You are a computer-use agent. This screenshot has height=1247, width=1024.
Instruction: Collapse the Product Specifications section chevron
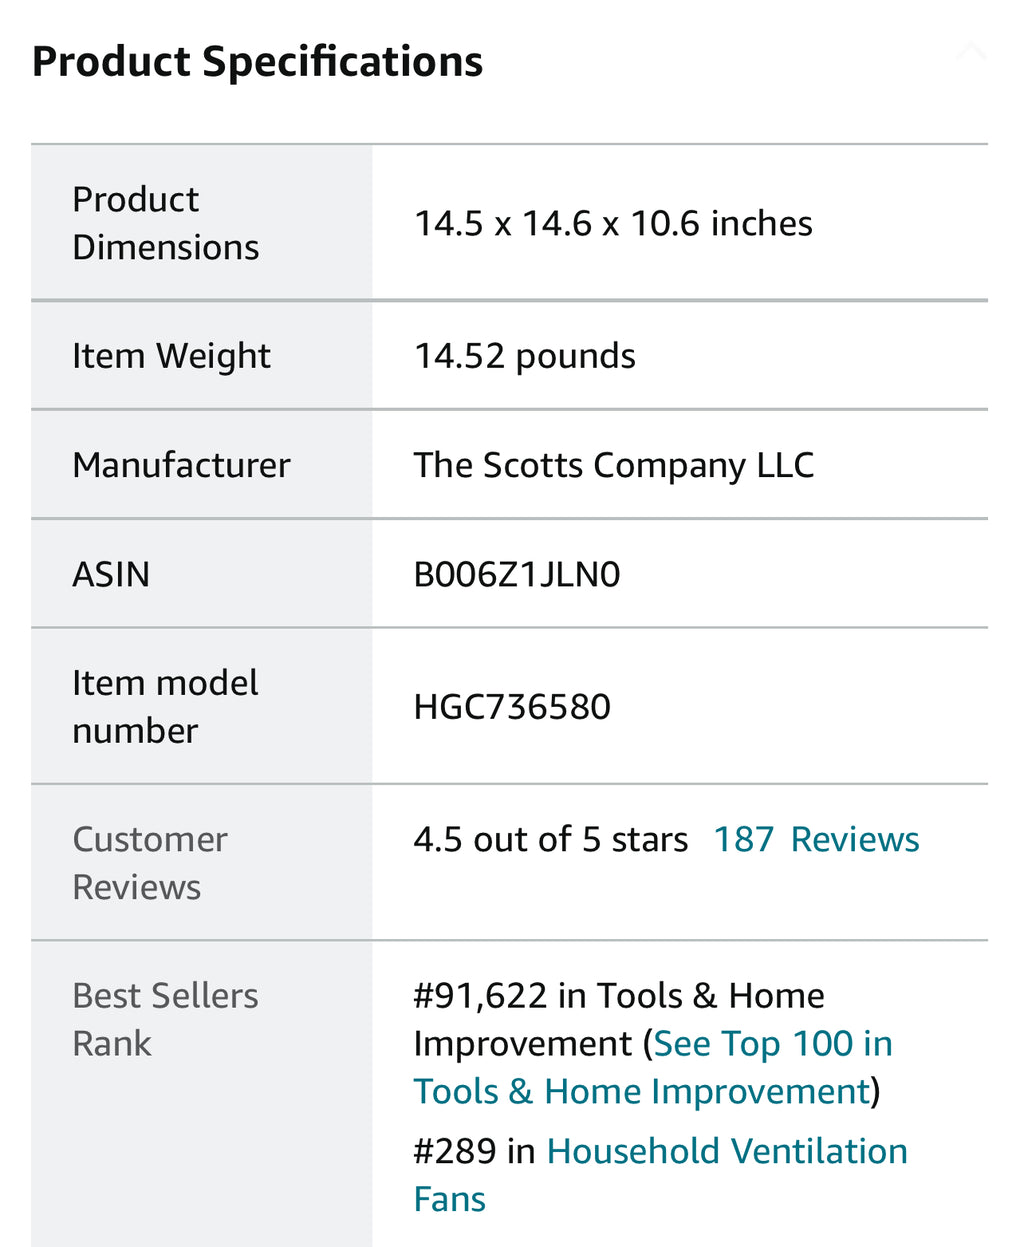[971, 51]
